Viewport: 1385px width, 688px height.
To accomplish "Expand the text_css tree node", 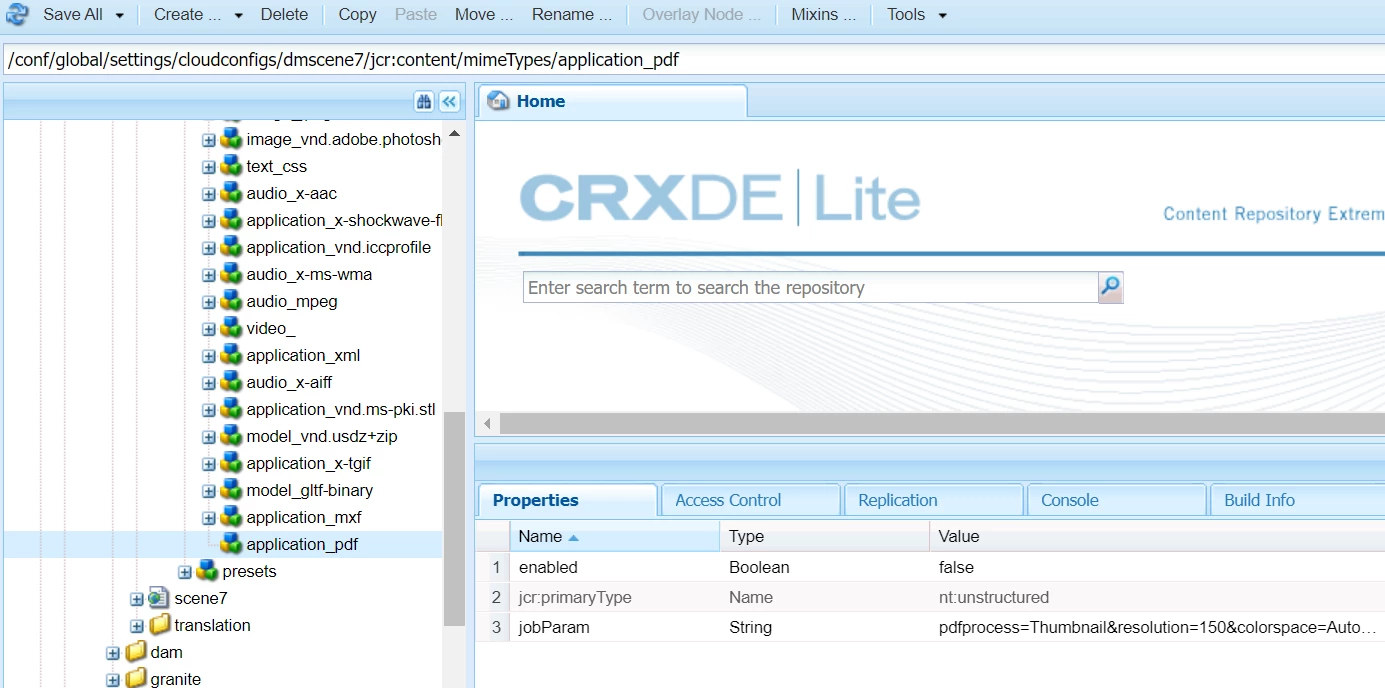I will click(x=209, y=167).
